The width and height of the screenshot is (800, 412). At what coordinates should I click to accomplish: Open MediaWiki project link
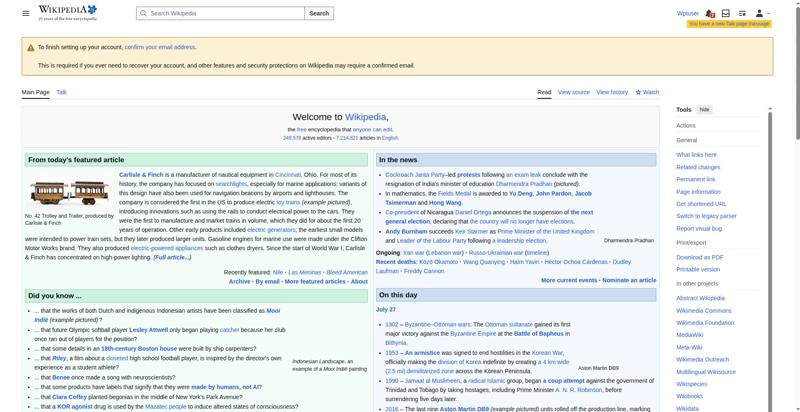pos(689,335)
